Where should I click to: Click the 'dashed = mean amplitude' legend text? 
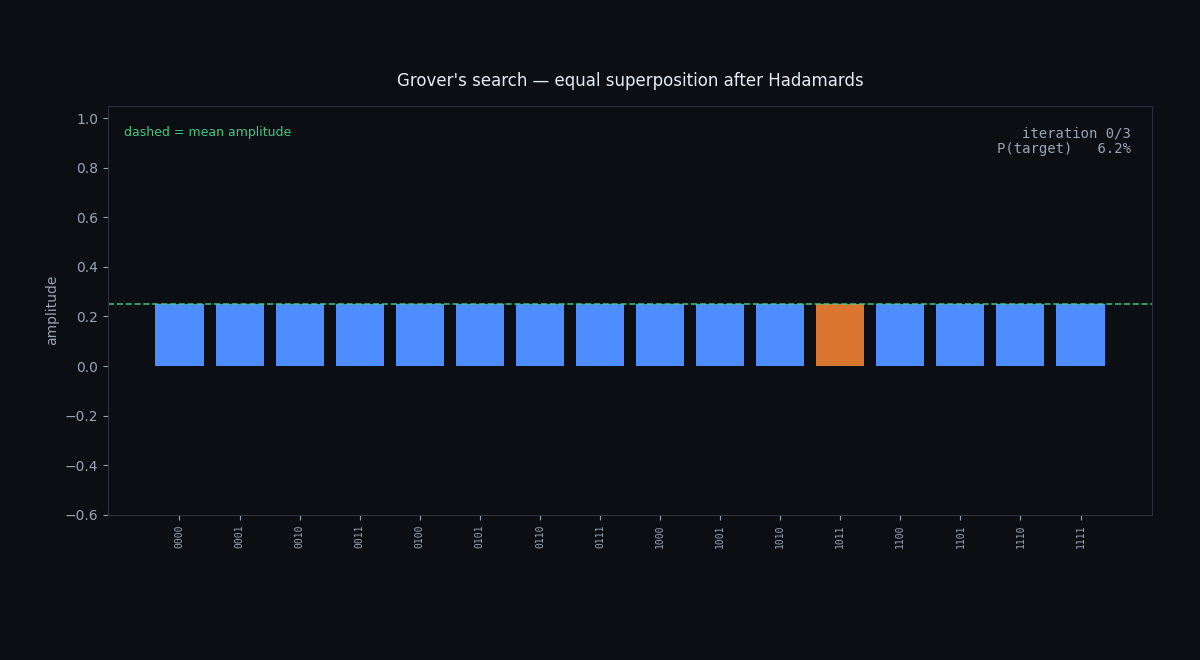[208, 132]
